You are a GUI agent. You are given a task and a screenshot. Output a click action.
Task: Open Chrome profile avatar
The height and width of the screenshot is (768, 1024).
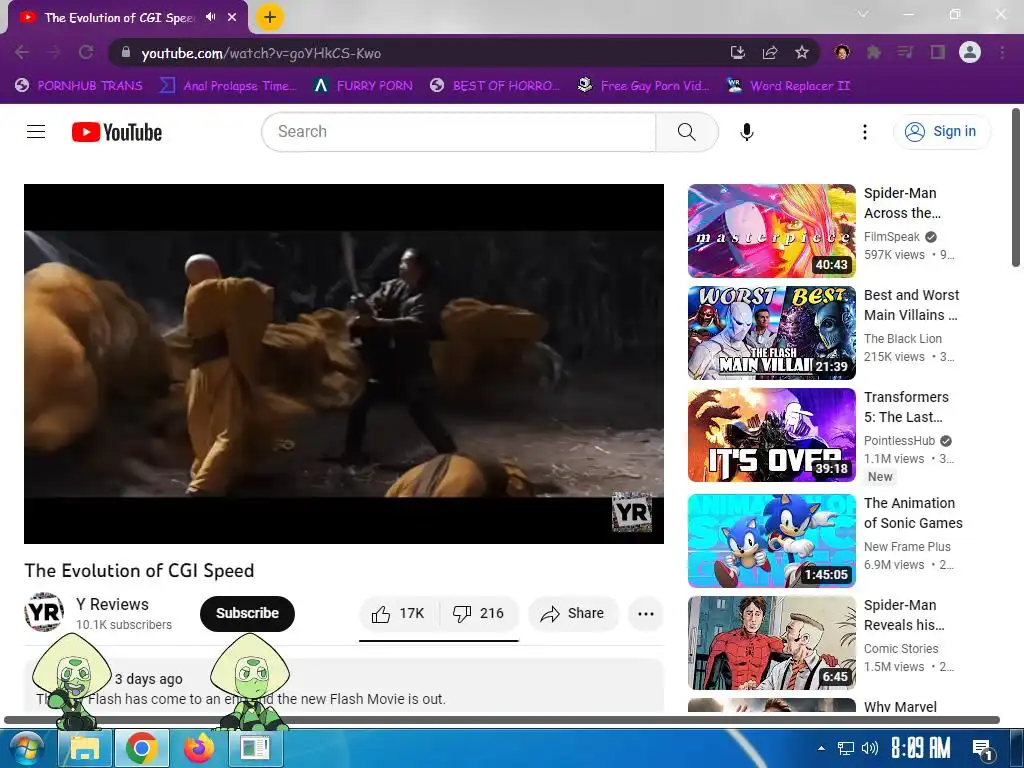tap(970, 52)
